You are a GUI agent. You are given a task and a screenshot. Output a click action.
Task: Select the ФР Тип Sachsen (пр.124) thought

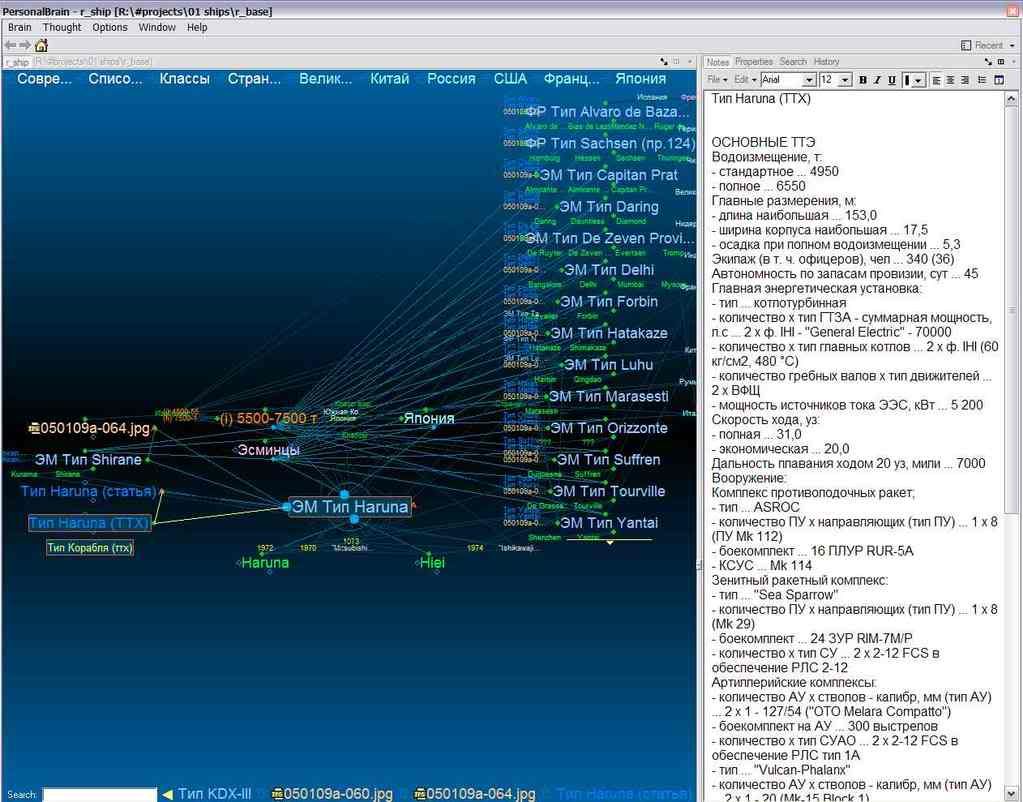tap(612, 144)
